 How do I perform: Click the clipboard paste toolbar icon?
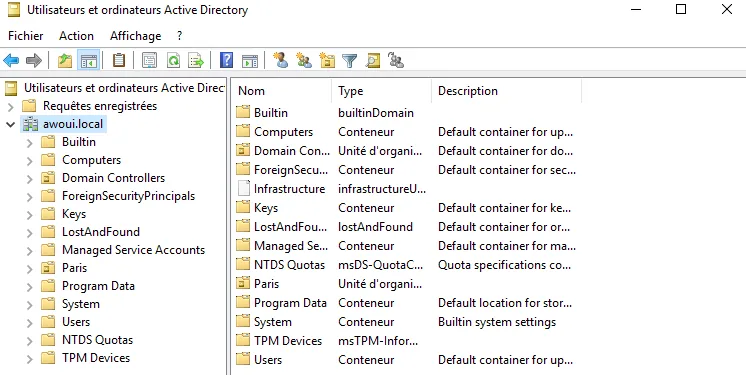[x=118, y=60]
